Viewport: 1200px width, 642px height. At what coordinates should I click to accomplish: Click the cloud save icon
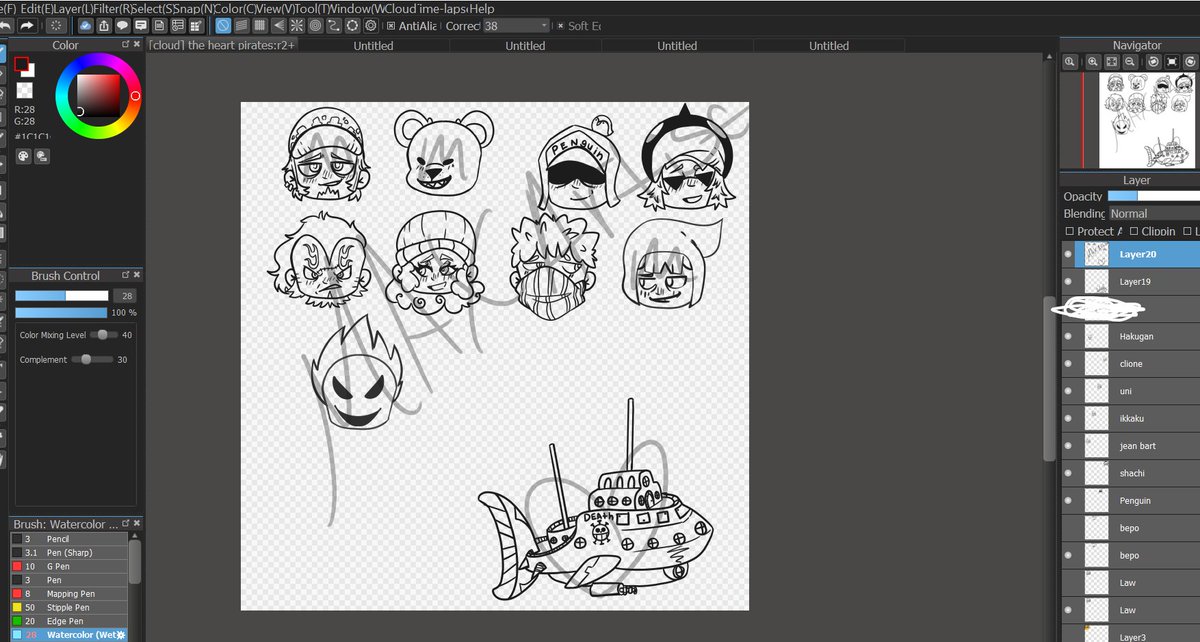tap(85, 25)
